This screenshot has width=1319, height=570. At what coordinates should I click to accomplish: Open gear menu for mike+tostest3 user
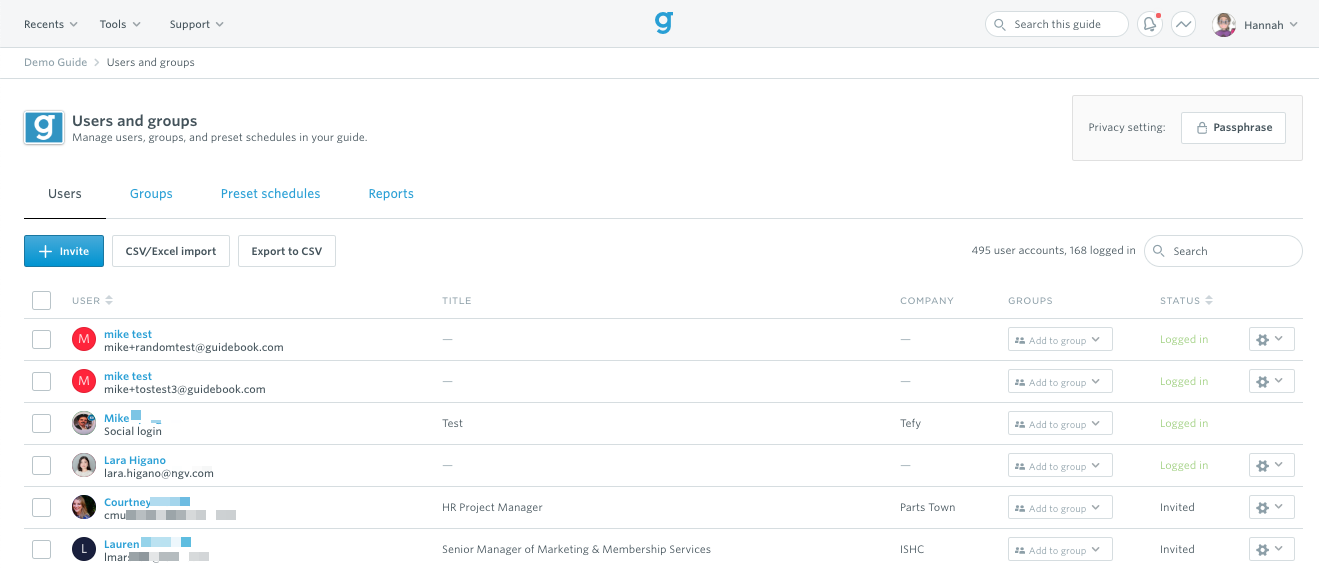pos(1272,381)
